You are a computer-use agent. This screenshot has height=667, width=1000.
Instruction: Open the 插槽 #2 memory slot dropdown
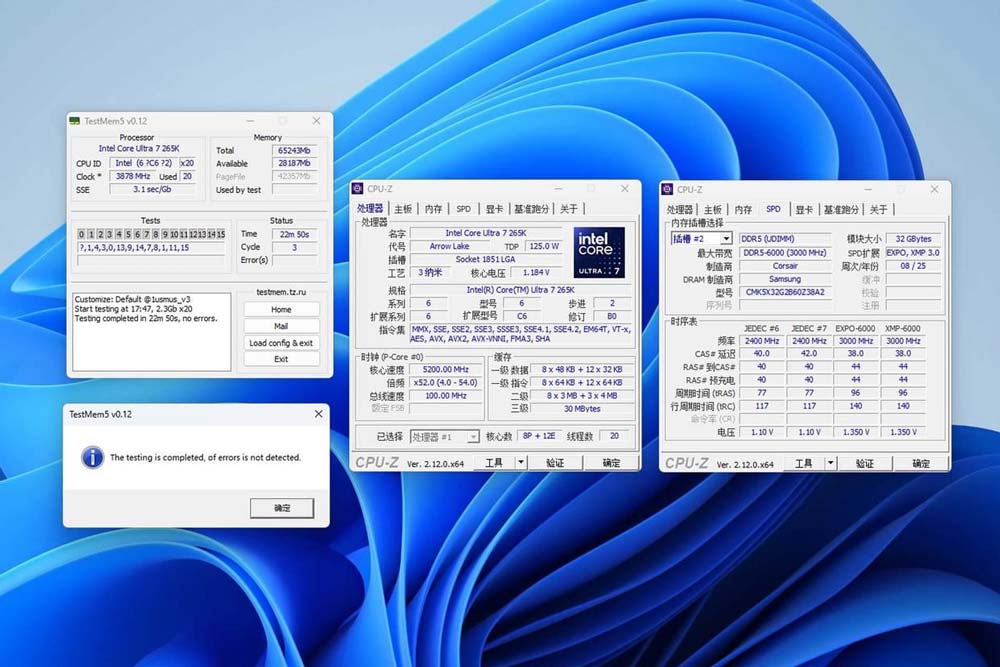[x=726, y=238]
